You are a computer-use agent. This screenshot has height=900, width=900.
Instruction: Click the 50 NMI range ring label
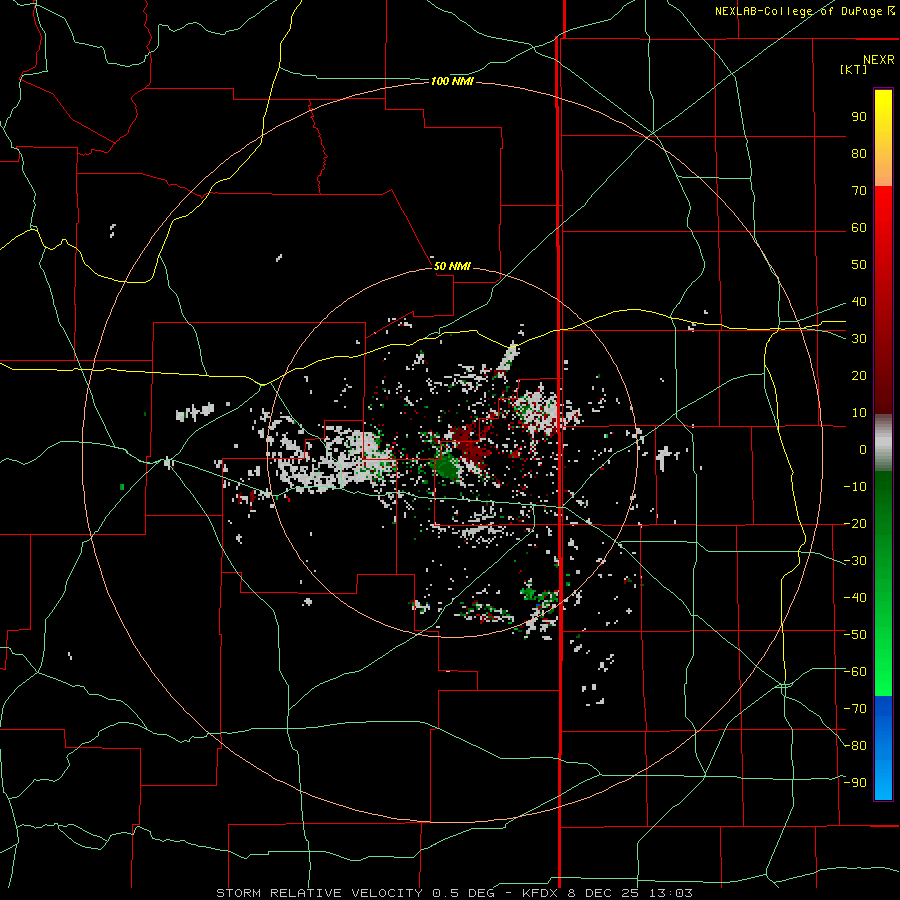coord(452,266)
